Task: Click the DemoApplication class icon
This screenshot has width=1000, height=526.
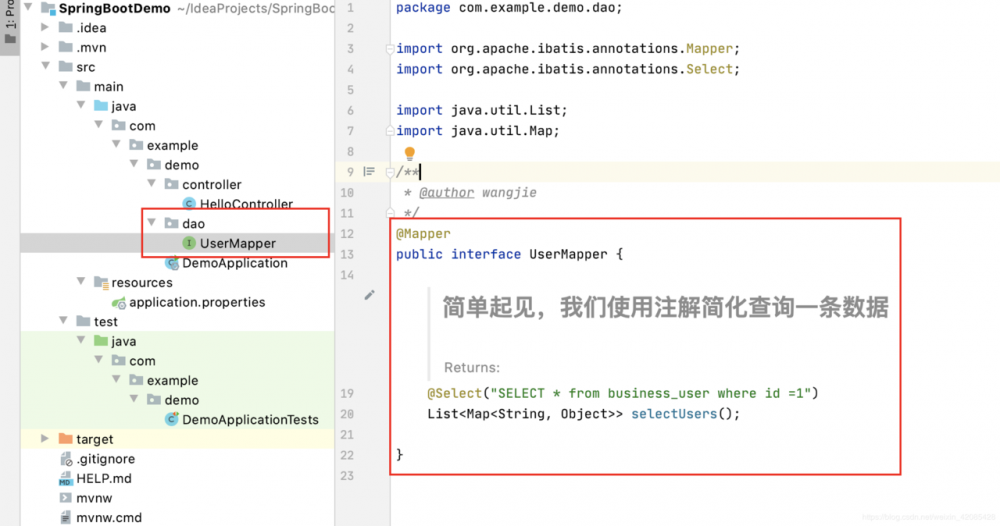Action: [172, 263]
